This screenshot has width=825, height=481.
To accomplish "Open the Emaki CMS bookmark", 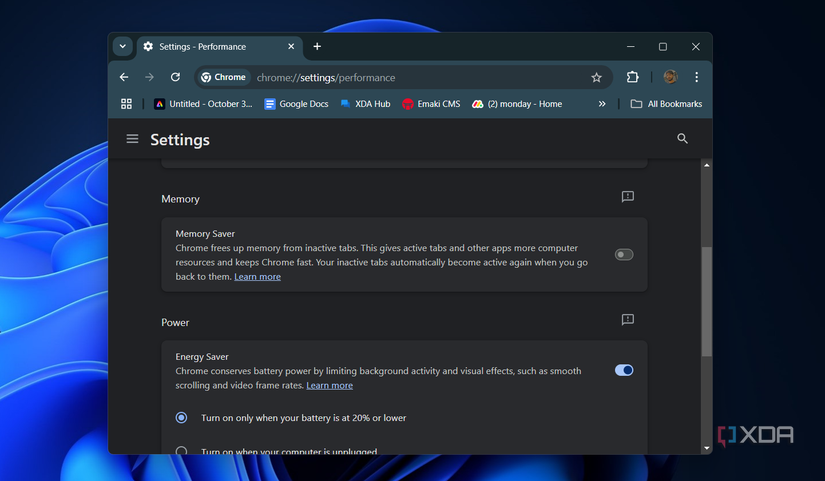I will coord(431,104).
